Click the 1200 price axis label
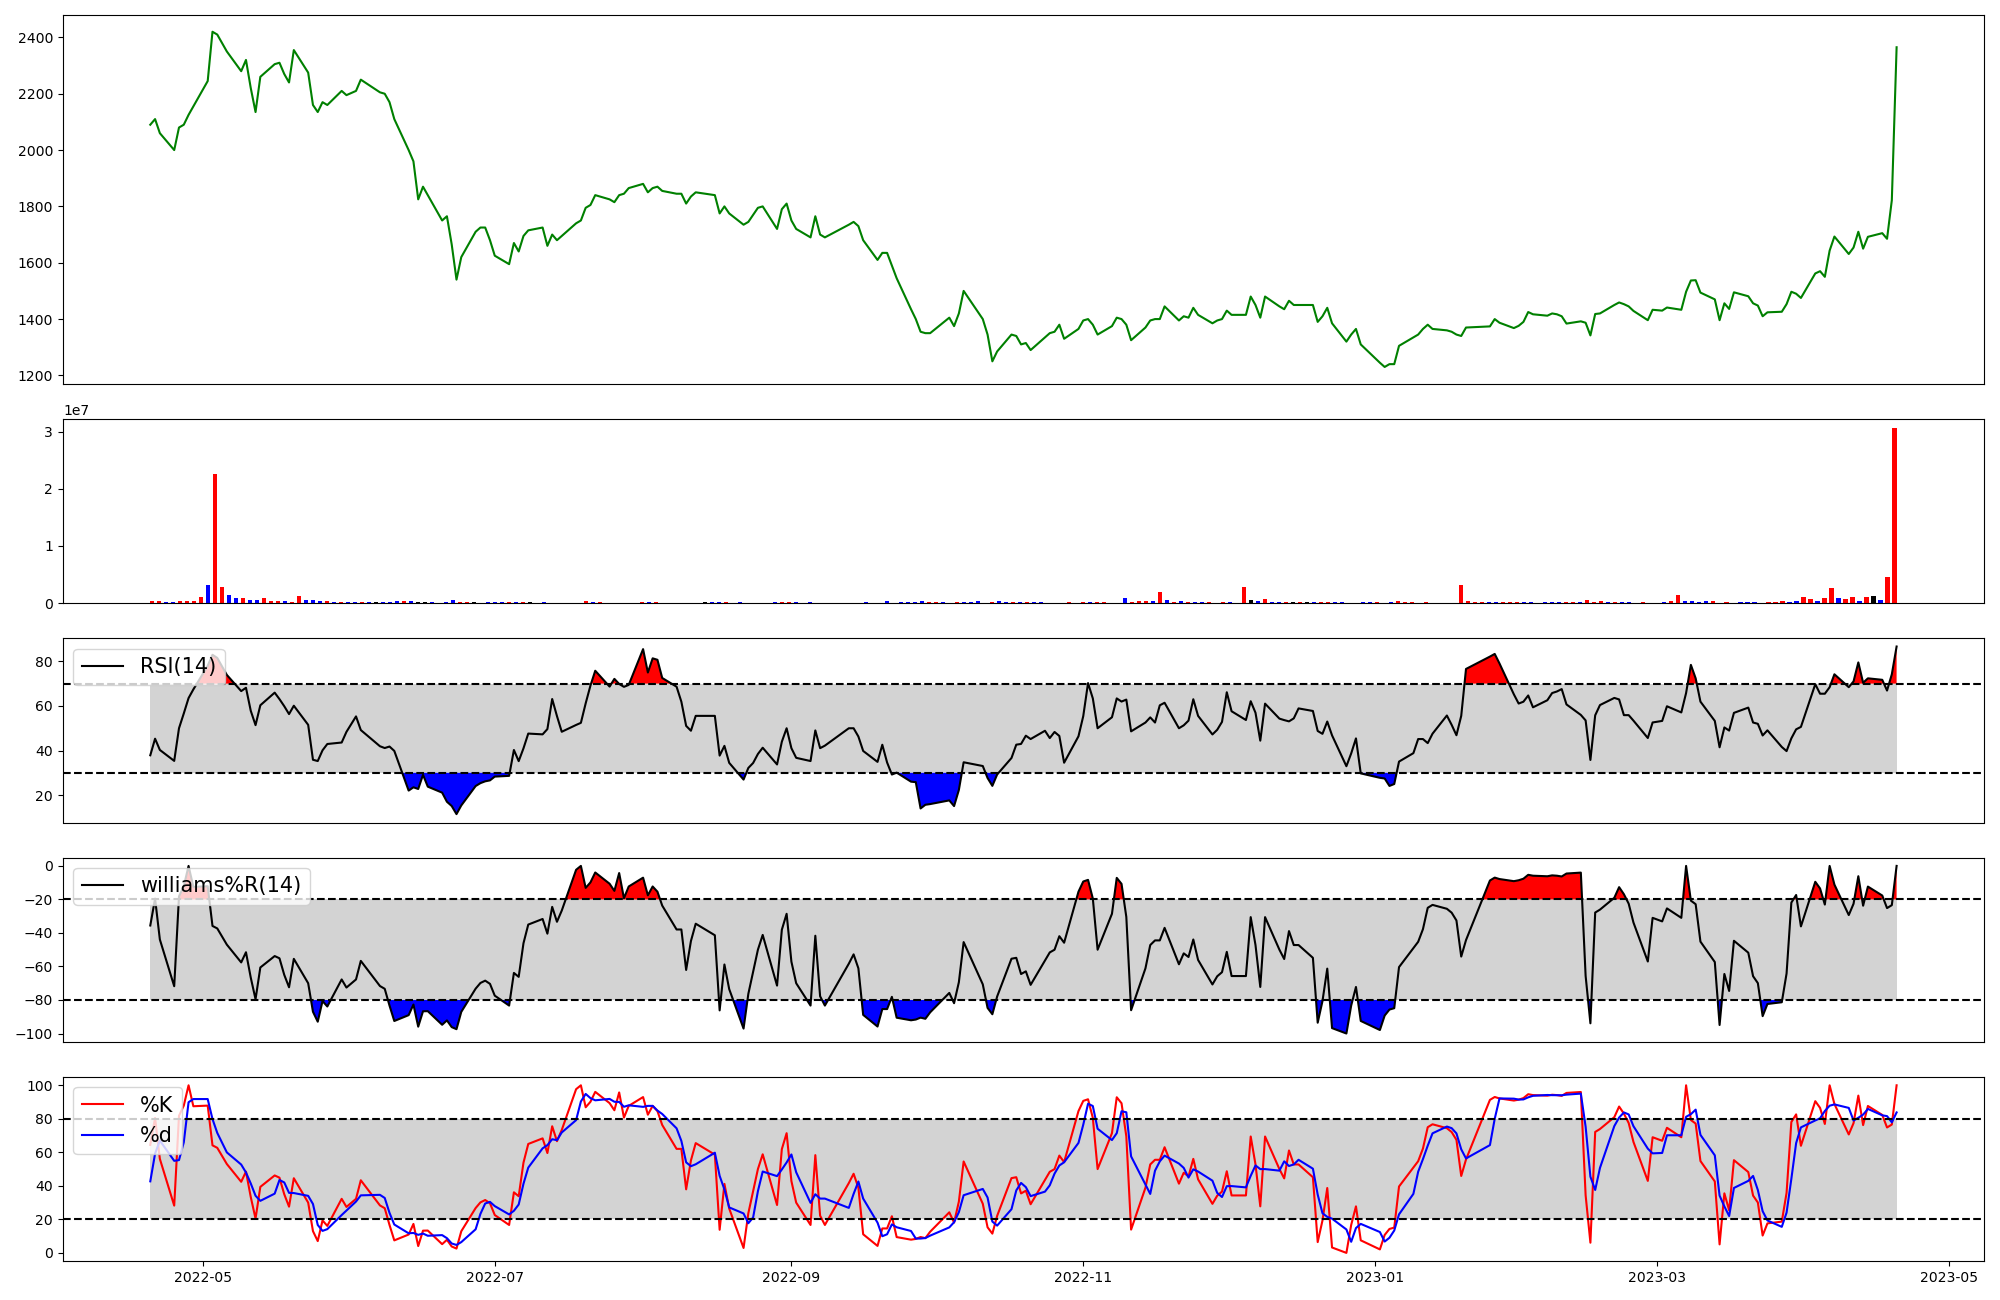The width and height of the screenshot is (2000, 1300). [36, 377]
